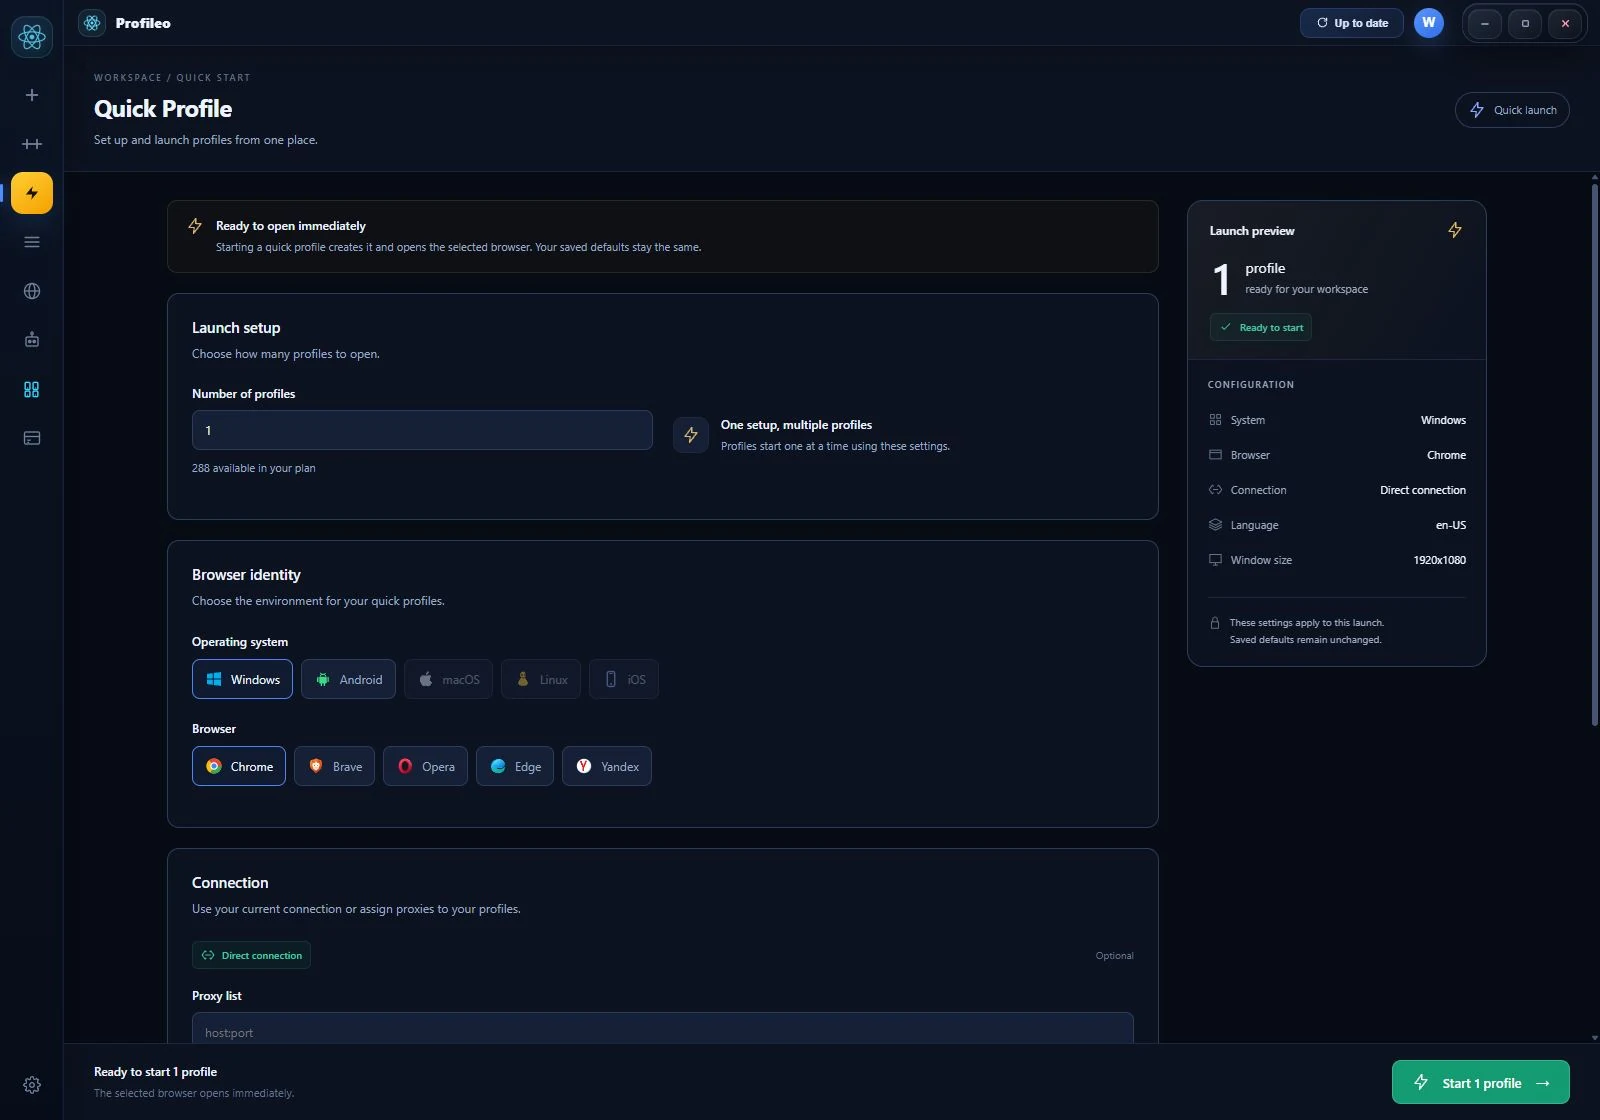Click the lightning icon in Launch preview
The height and width of the screenshot is (1120, 1600).
(x=1455, y=230)
